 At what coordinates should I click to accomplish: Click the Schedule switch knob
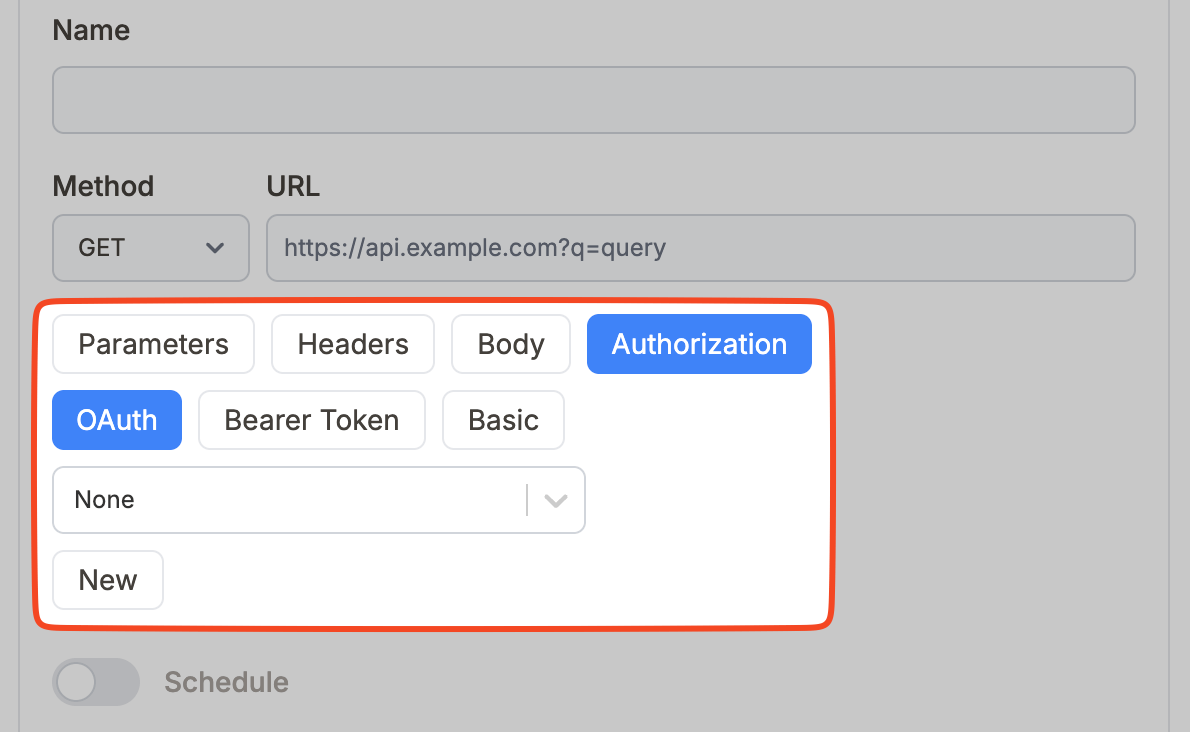coord(78,681)
